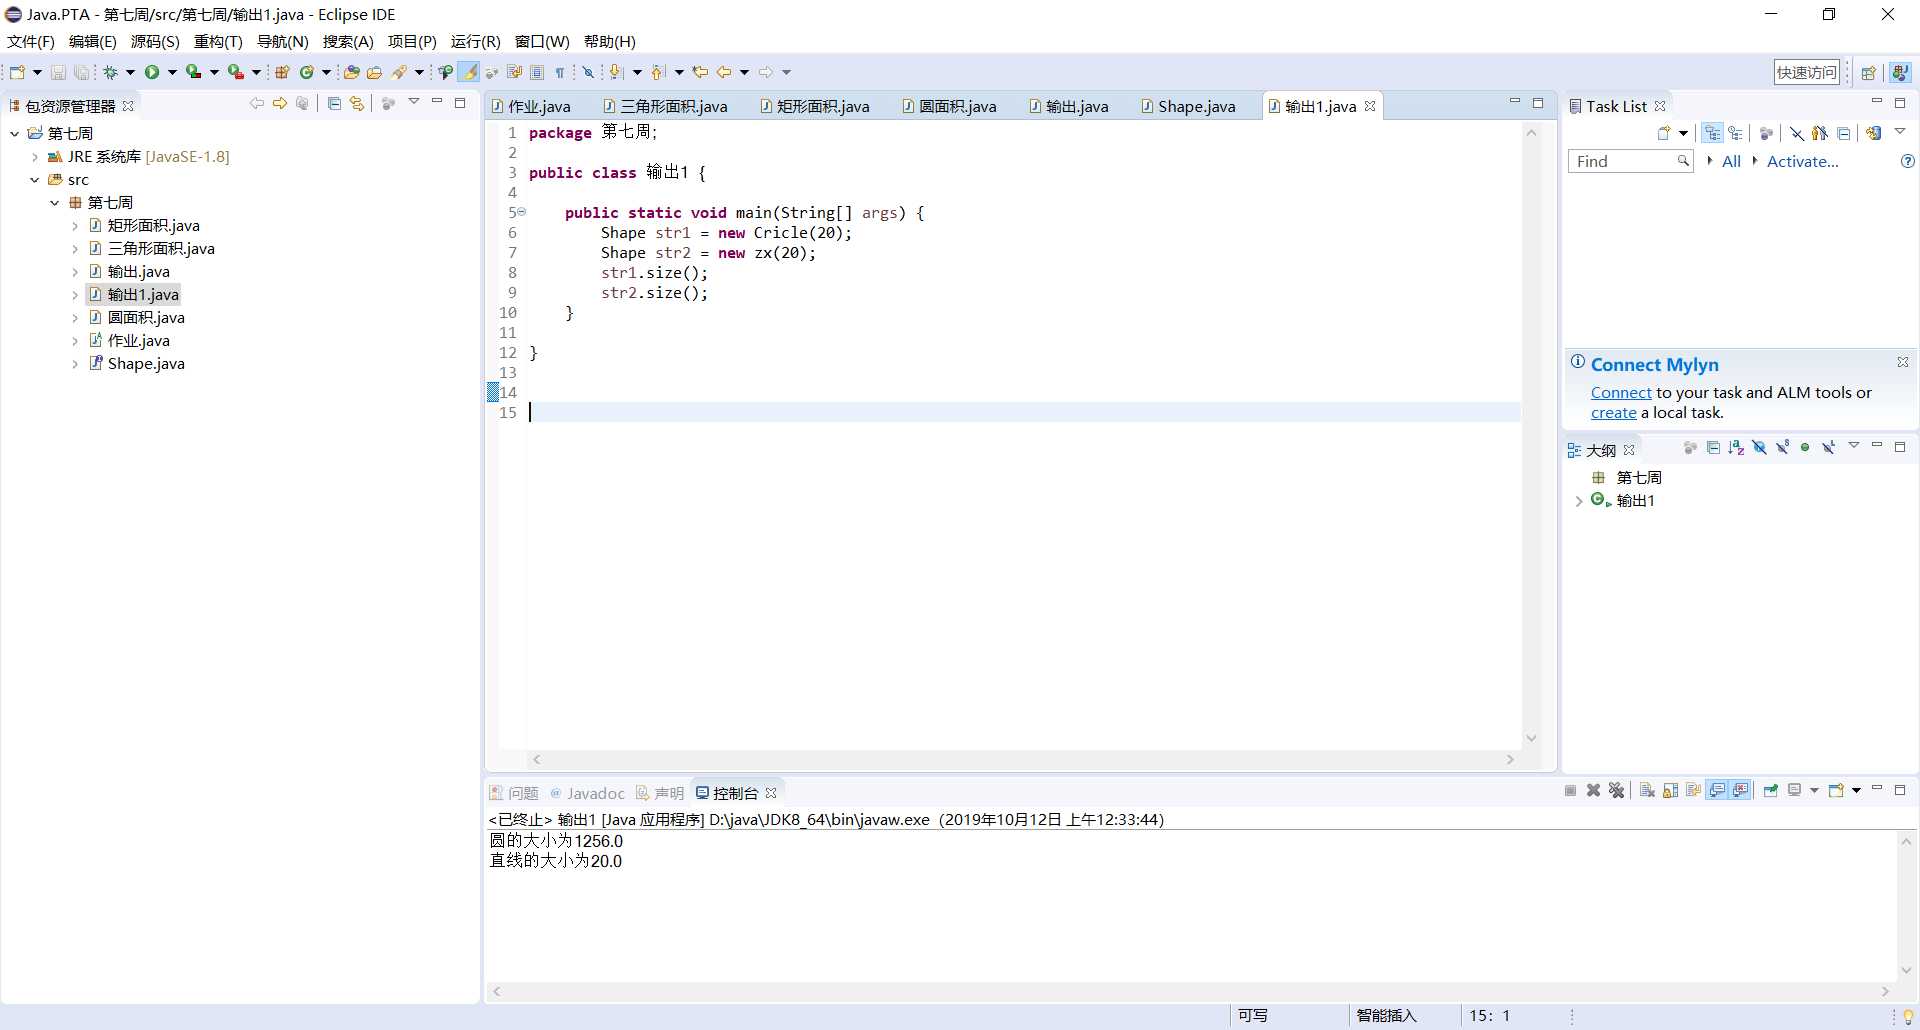Toggle Hide Non-Public Members green dot
The height and width of the screenshot is (1030, 1920).
1805,447
